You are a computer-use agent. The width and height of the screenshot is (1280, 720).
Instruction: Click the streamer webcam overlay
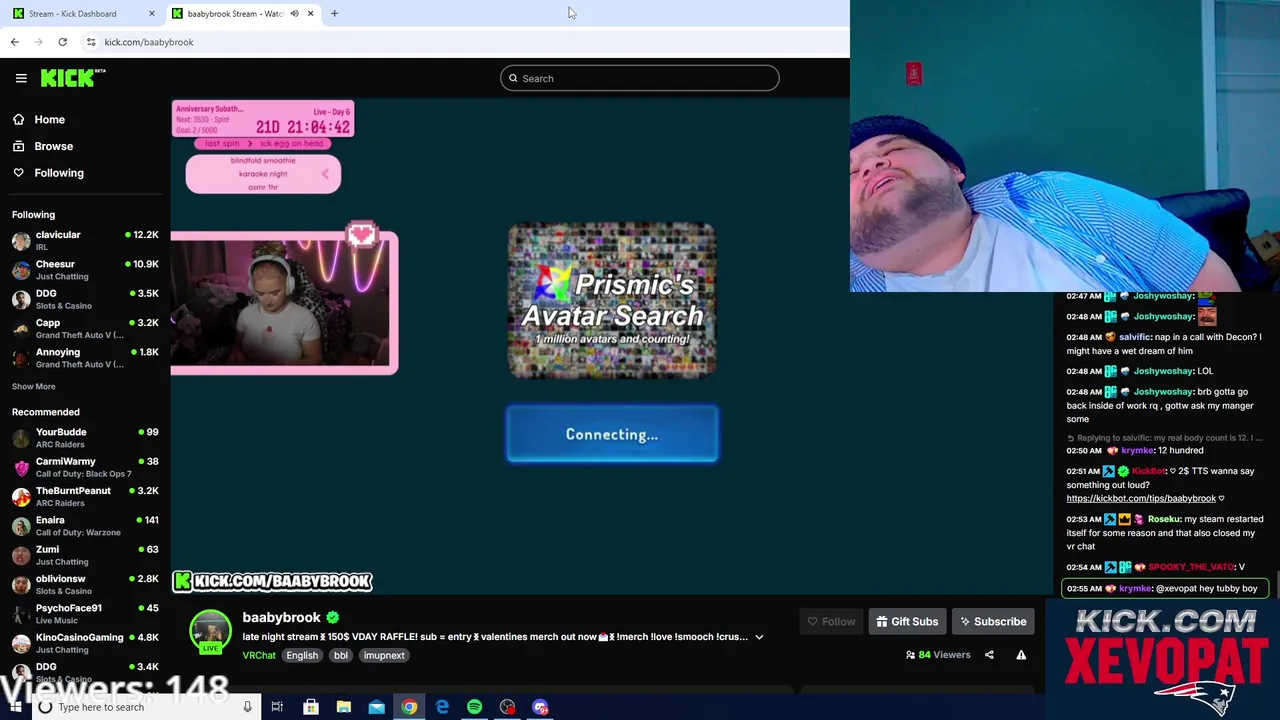point(284,303)
